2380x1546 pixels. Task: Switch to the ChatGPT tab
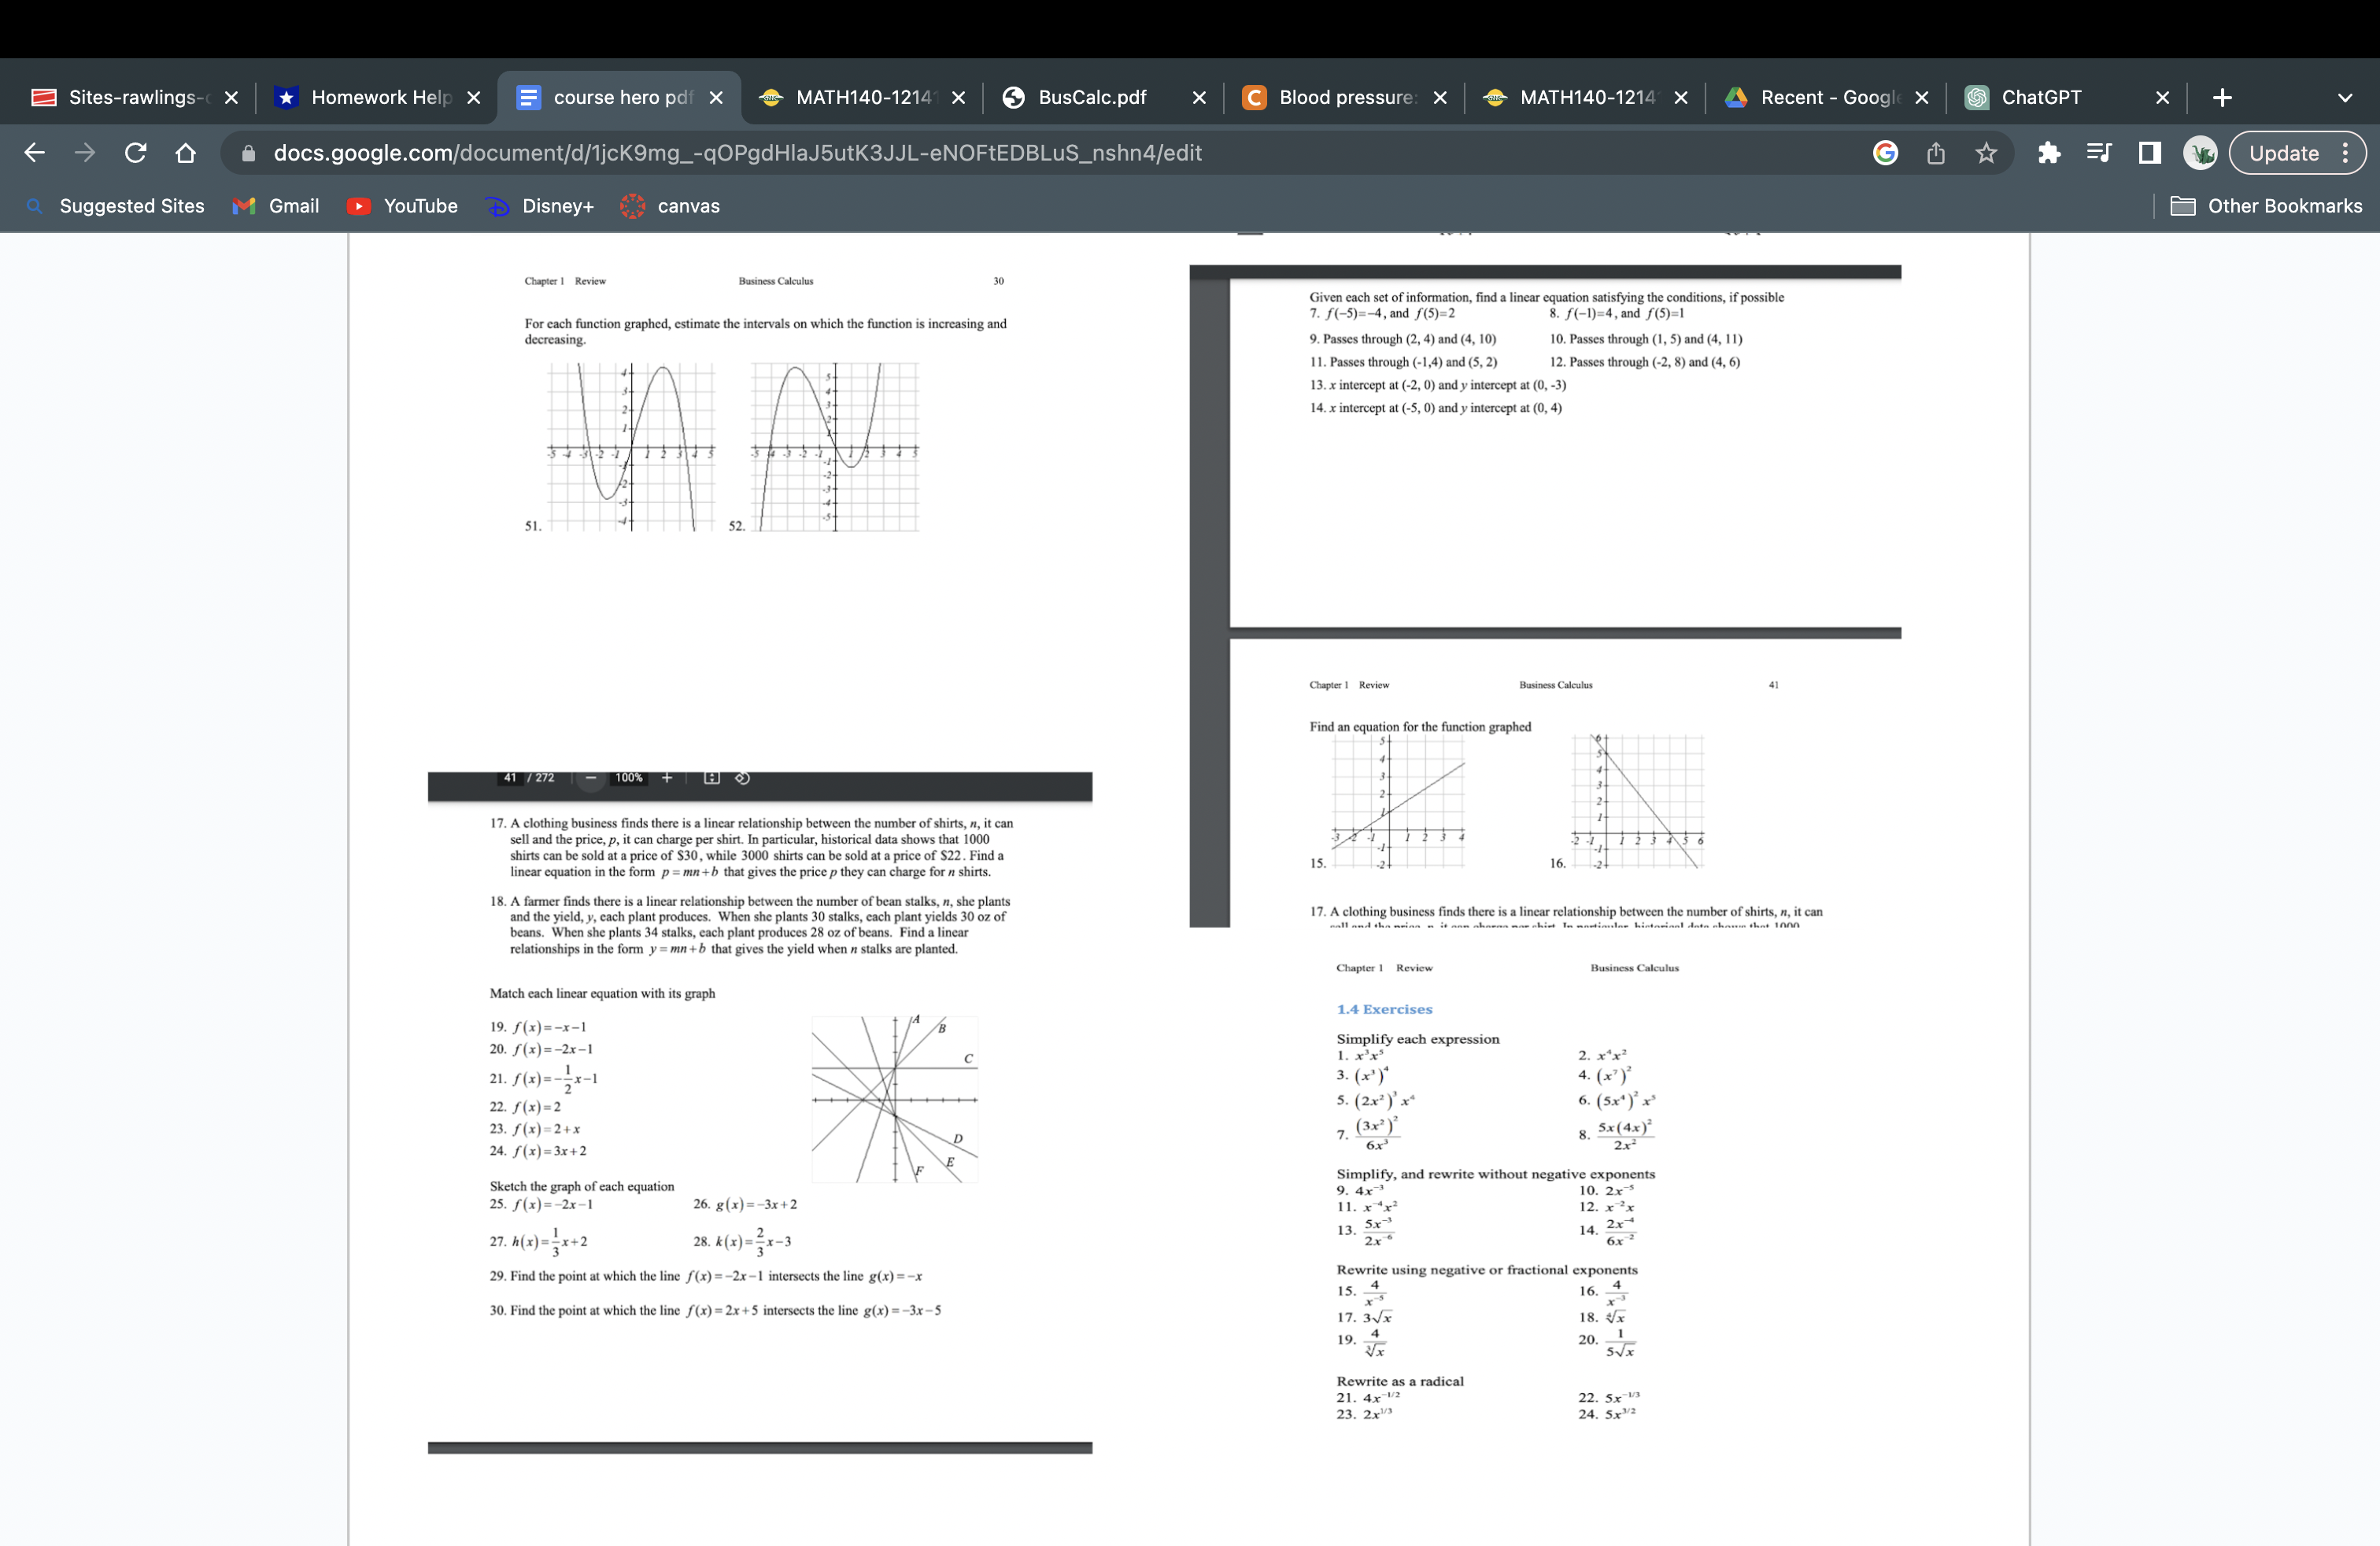(2040, 97)
